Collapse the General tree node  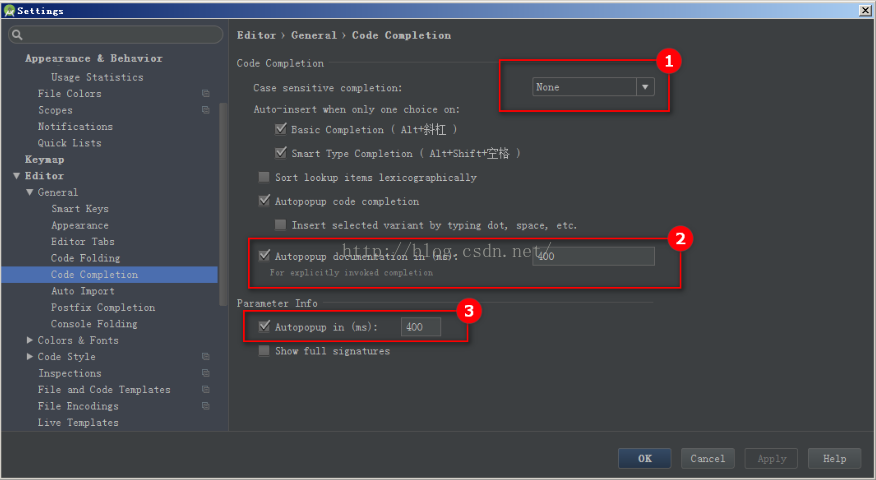click(30, 192)
